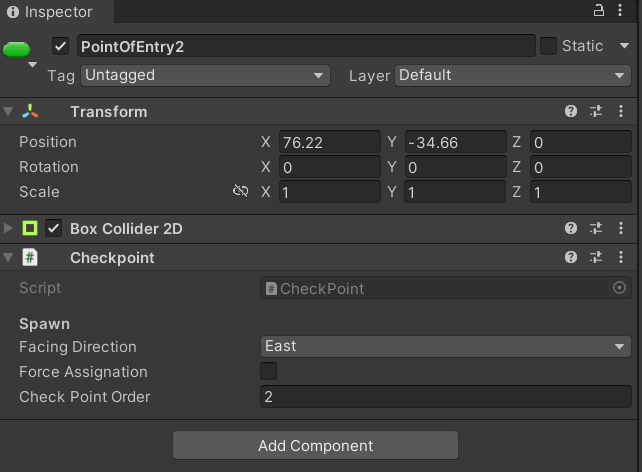Viewport: 642px width, 472px height.
Task: Open Transform presets
Action: (x=596, y=111)
